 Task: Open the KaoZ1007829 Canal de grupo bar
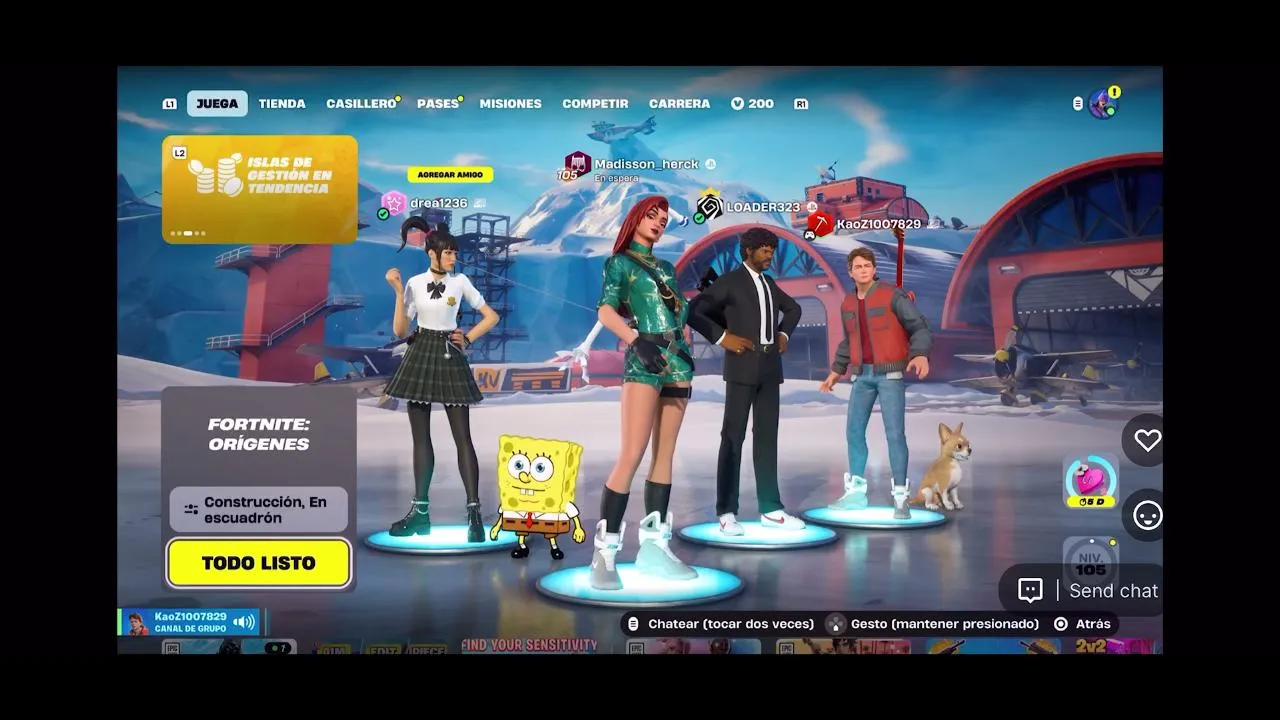click(x=190, y=622)
